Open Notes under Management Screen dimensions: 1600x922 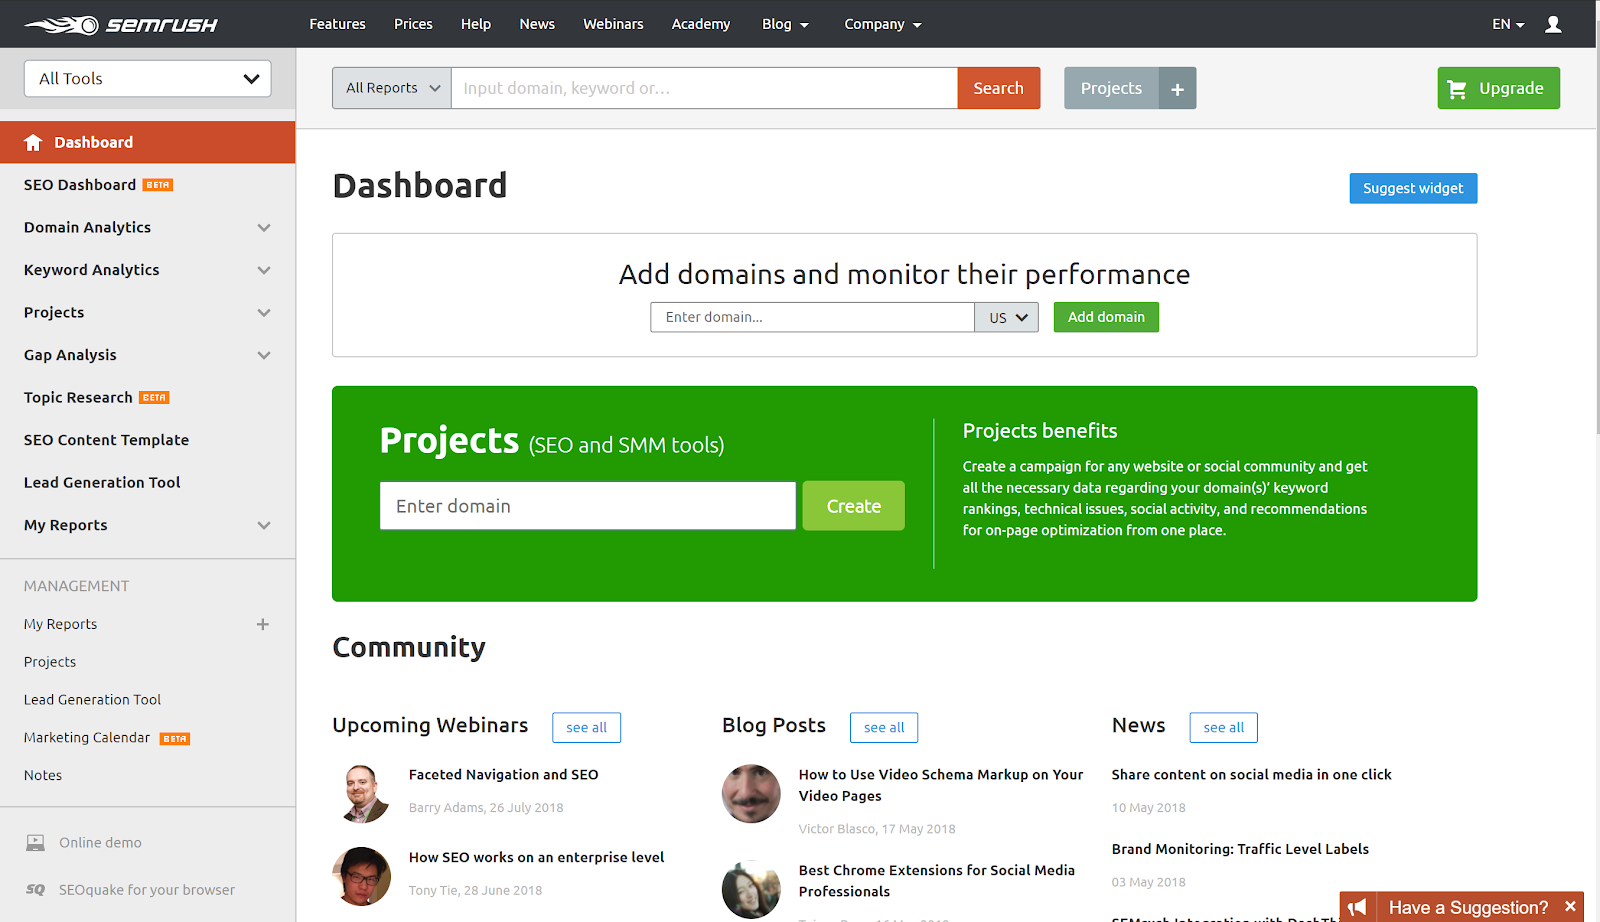(x=43, y=775)
